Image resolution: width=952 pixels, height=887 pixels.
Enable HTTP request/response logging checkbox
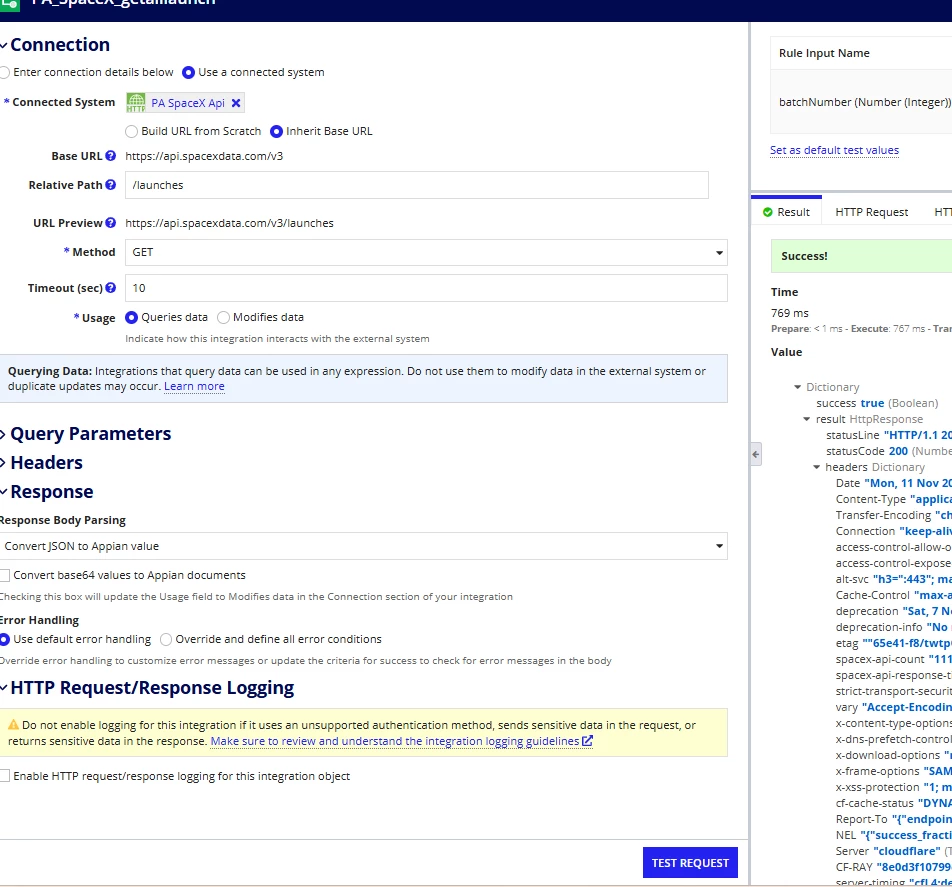pos(5,776)
